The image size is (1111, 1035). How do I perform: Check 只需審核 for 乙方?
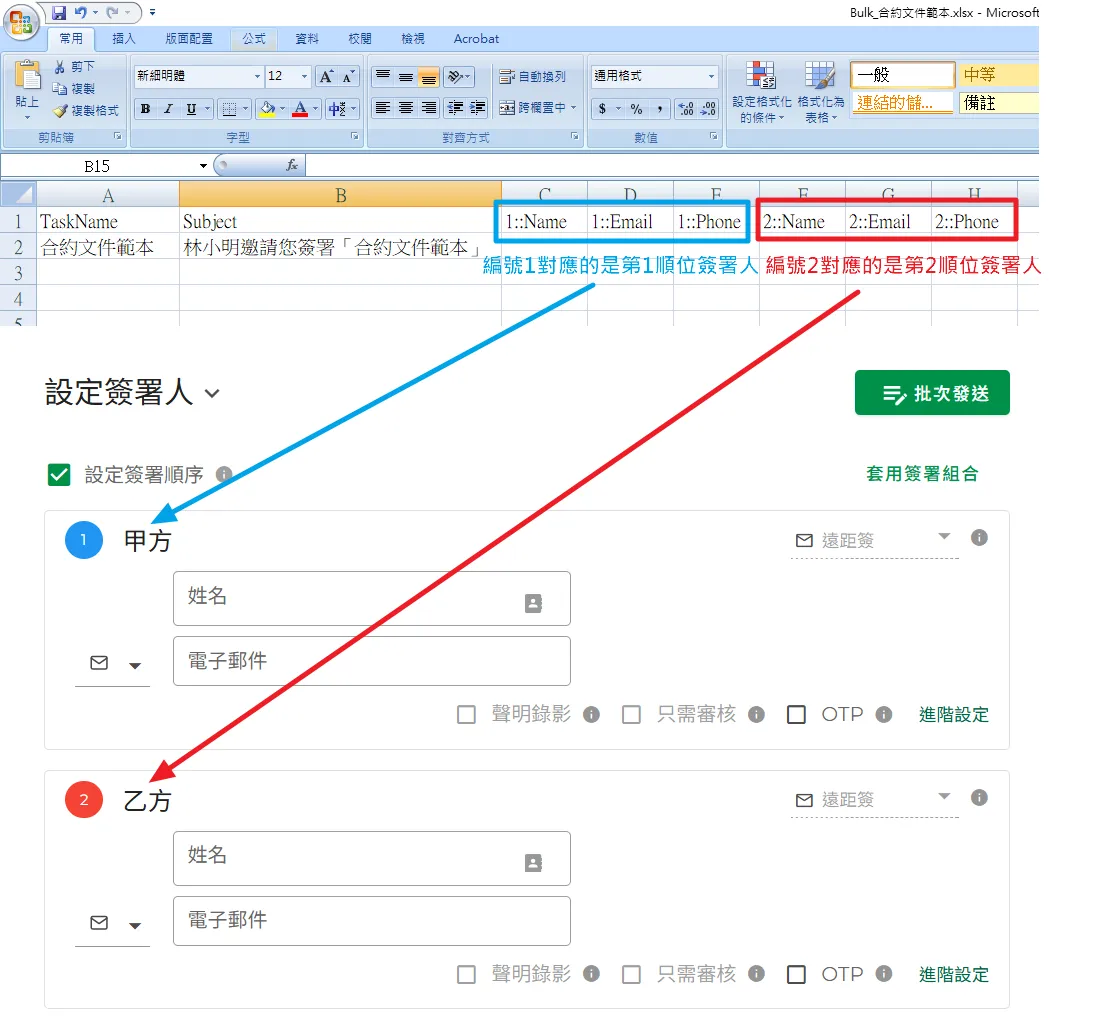631,974
